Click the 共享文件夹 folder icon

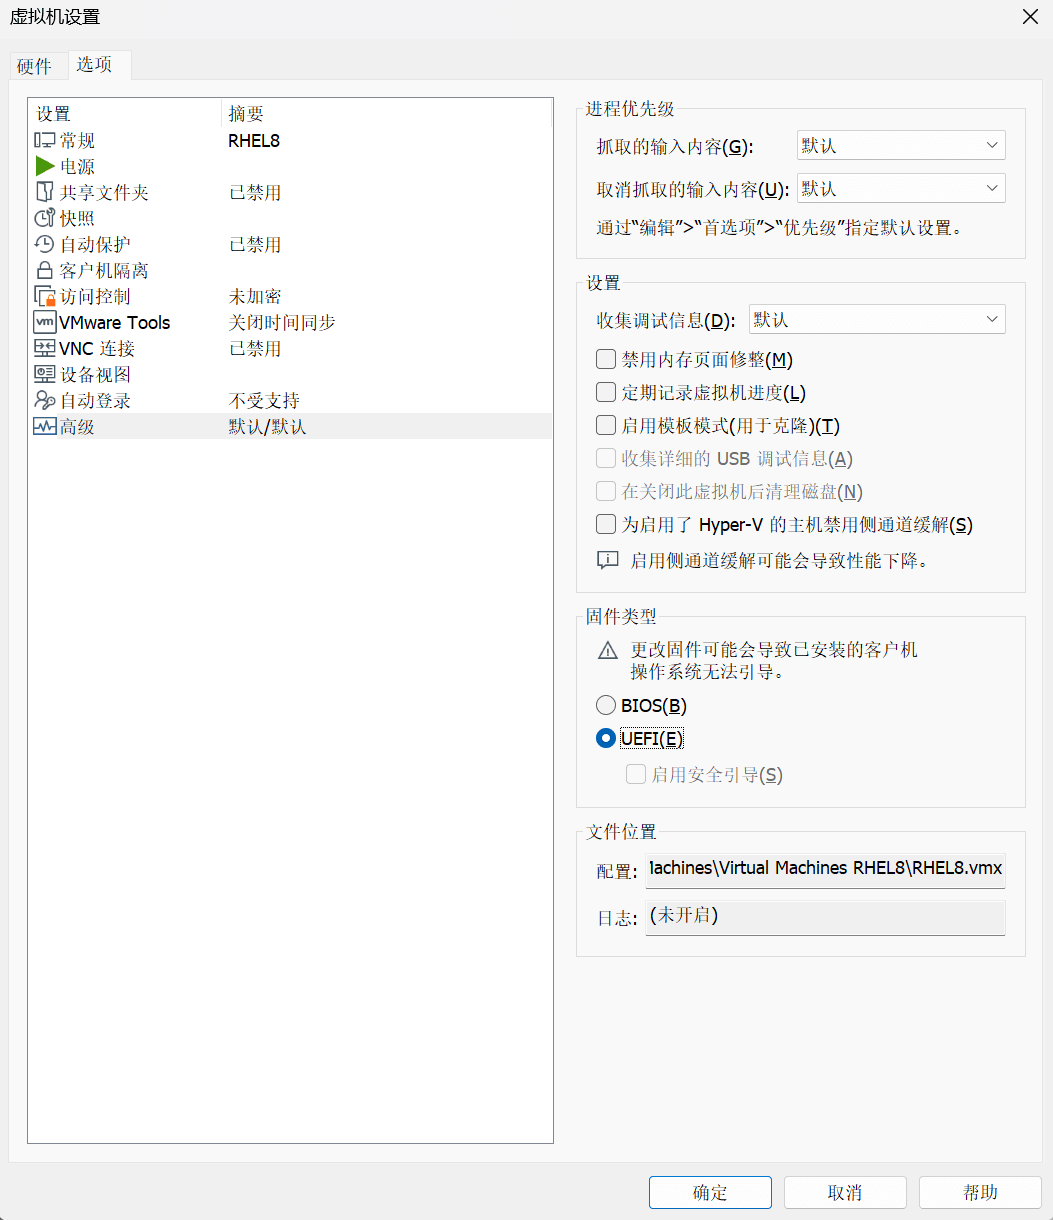pos(45,193)
